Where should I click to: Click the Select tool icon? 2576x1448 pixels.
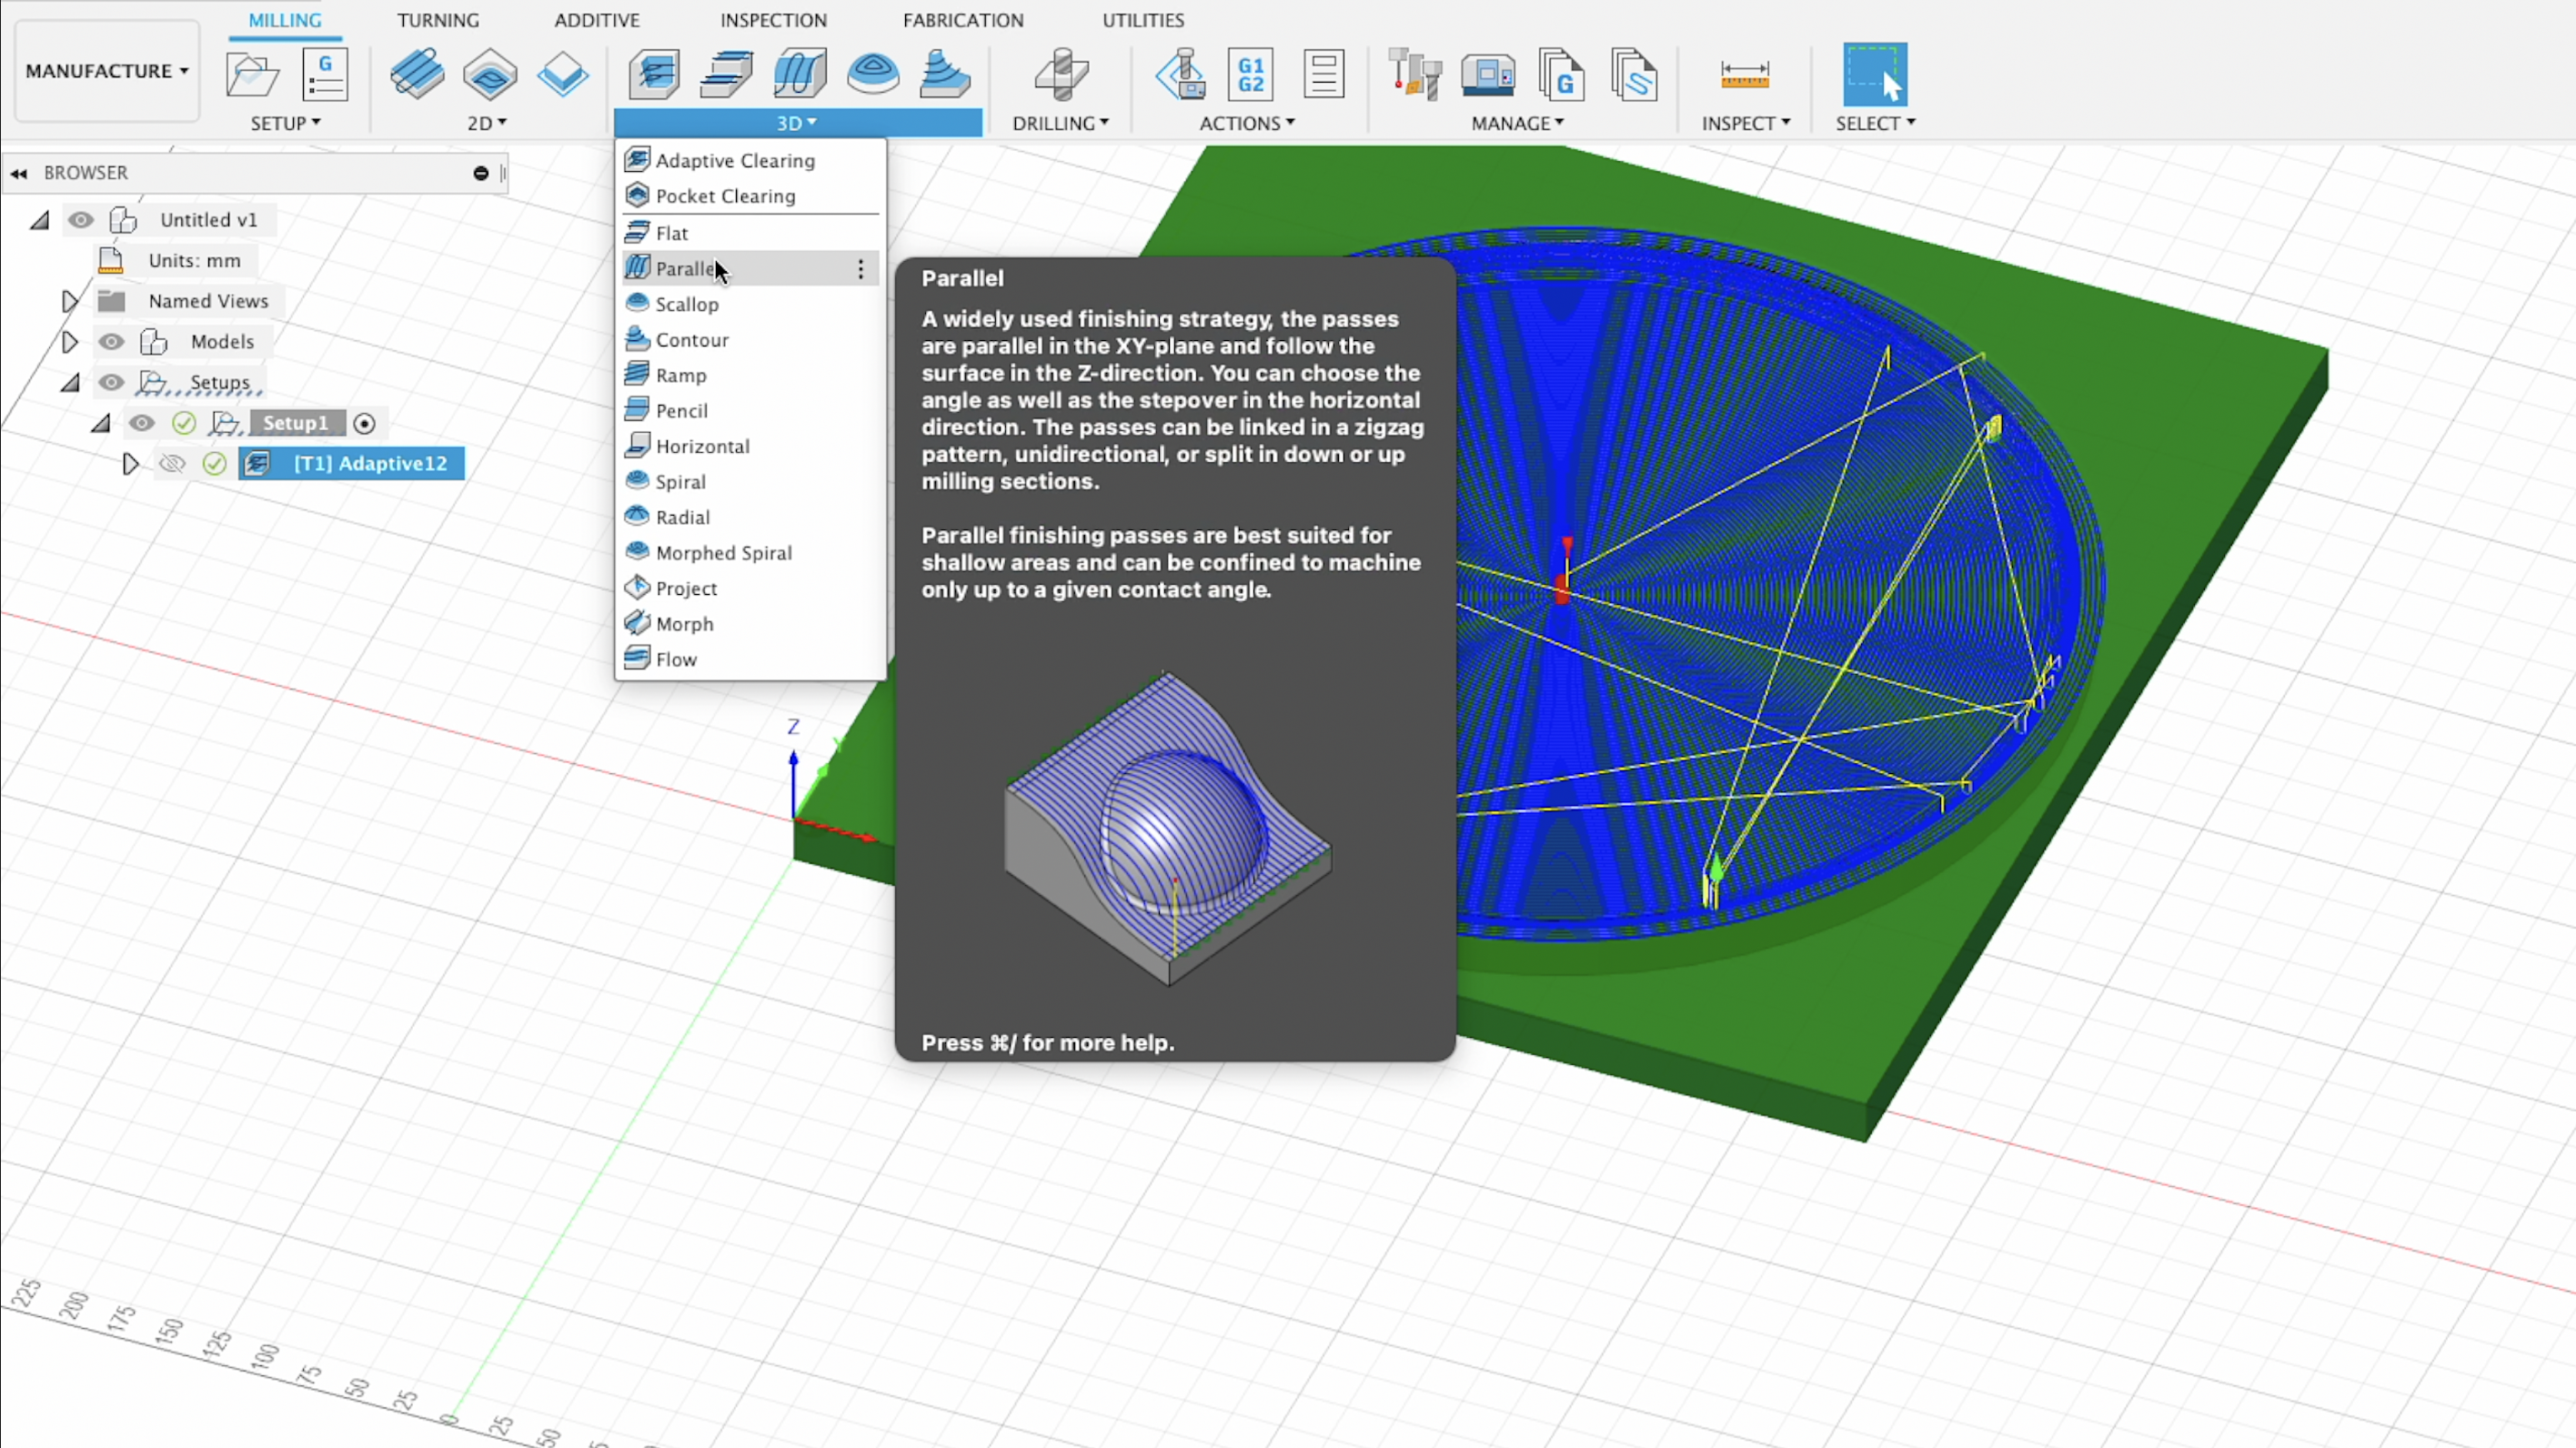(1874, 75)
